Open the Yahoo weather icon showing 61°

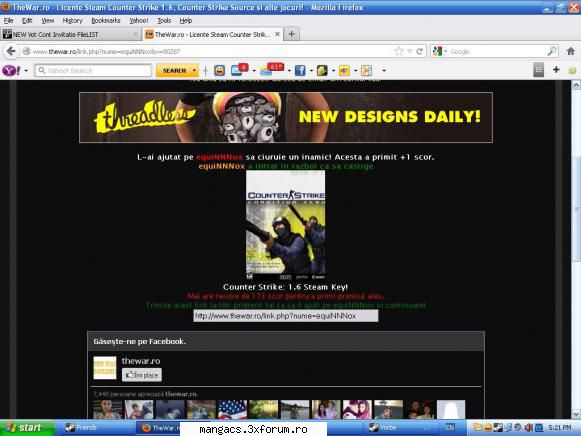click(x=271, y=69)
